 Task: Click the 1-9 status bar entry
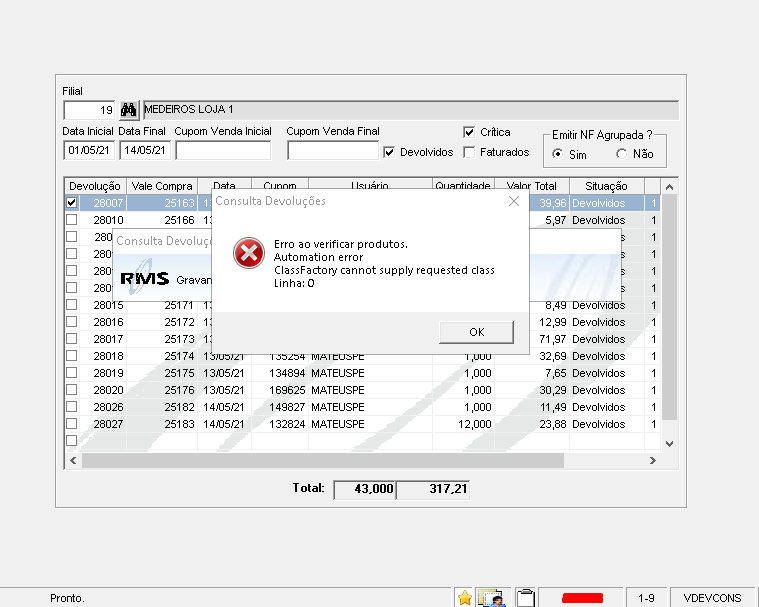coord(646,598)
